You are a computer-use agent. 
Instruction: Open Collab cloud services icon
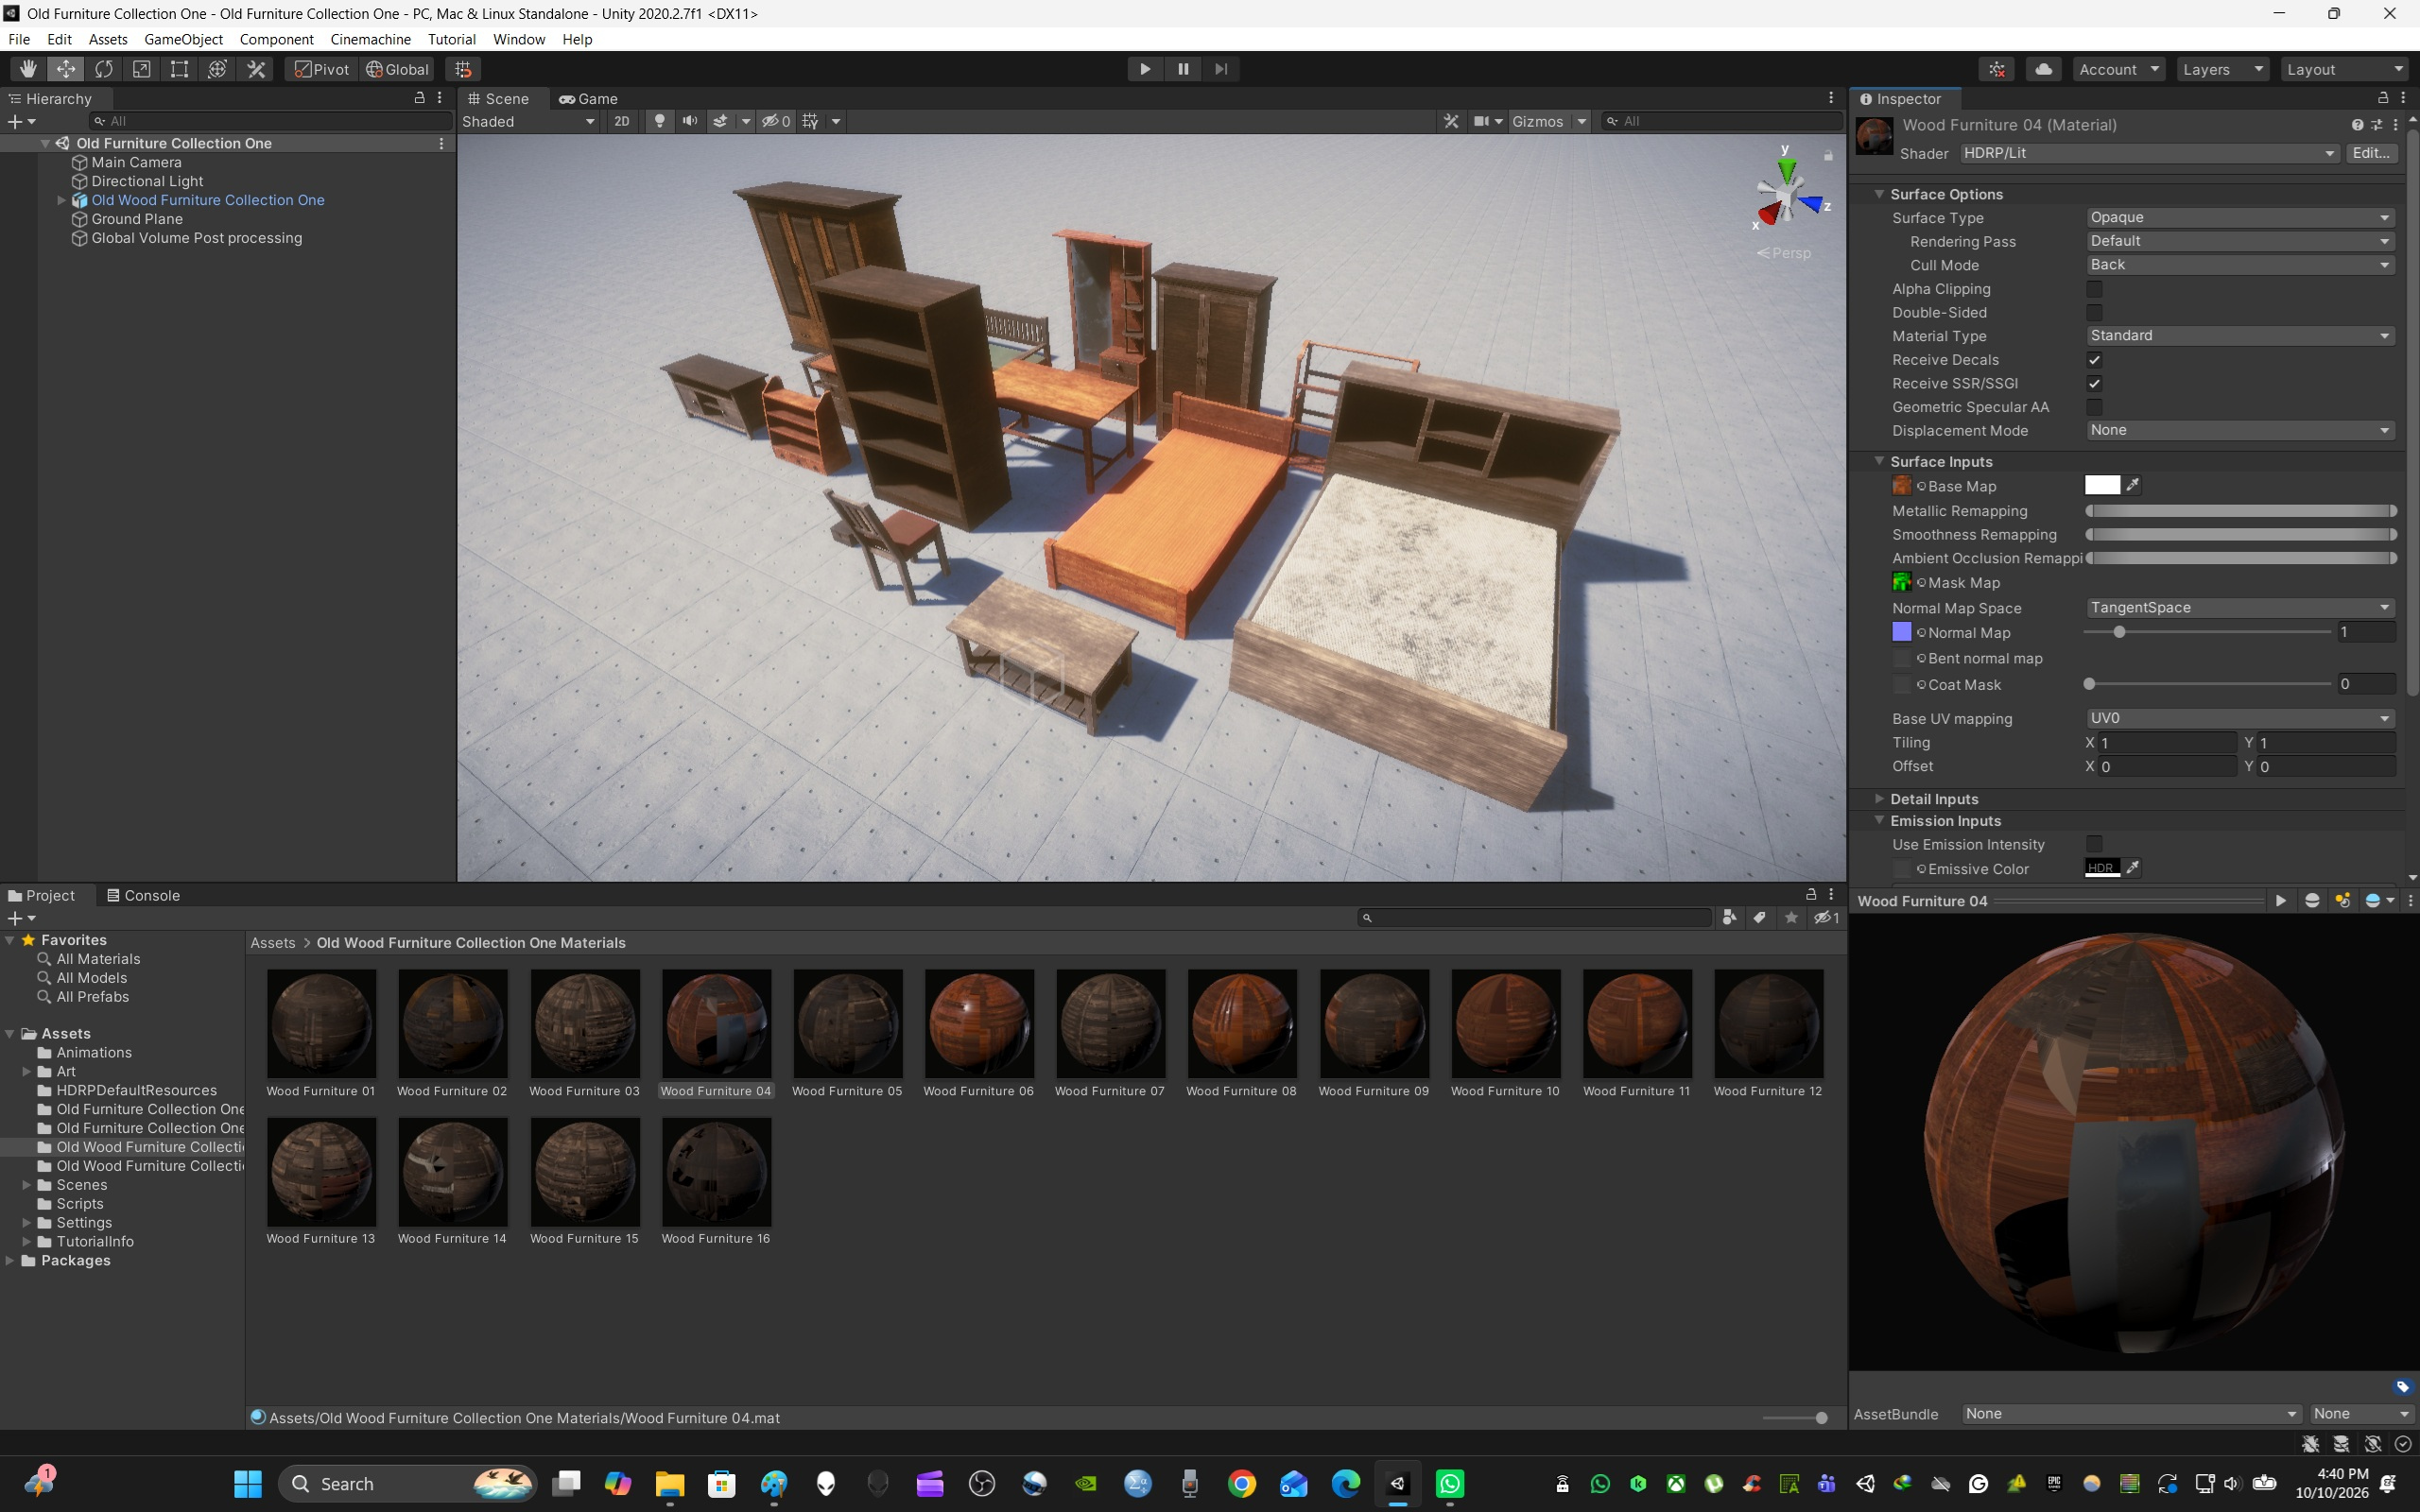click(x=2044, y=69)
